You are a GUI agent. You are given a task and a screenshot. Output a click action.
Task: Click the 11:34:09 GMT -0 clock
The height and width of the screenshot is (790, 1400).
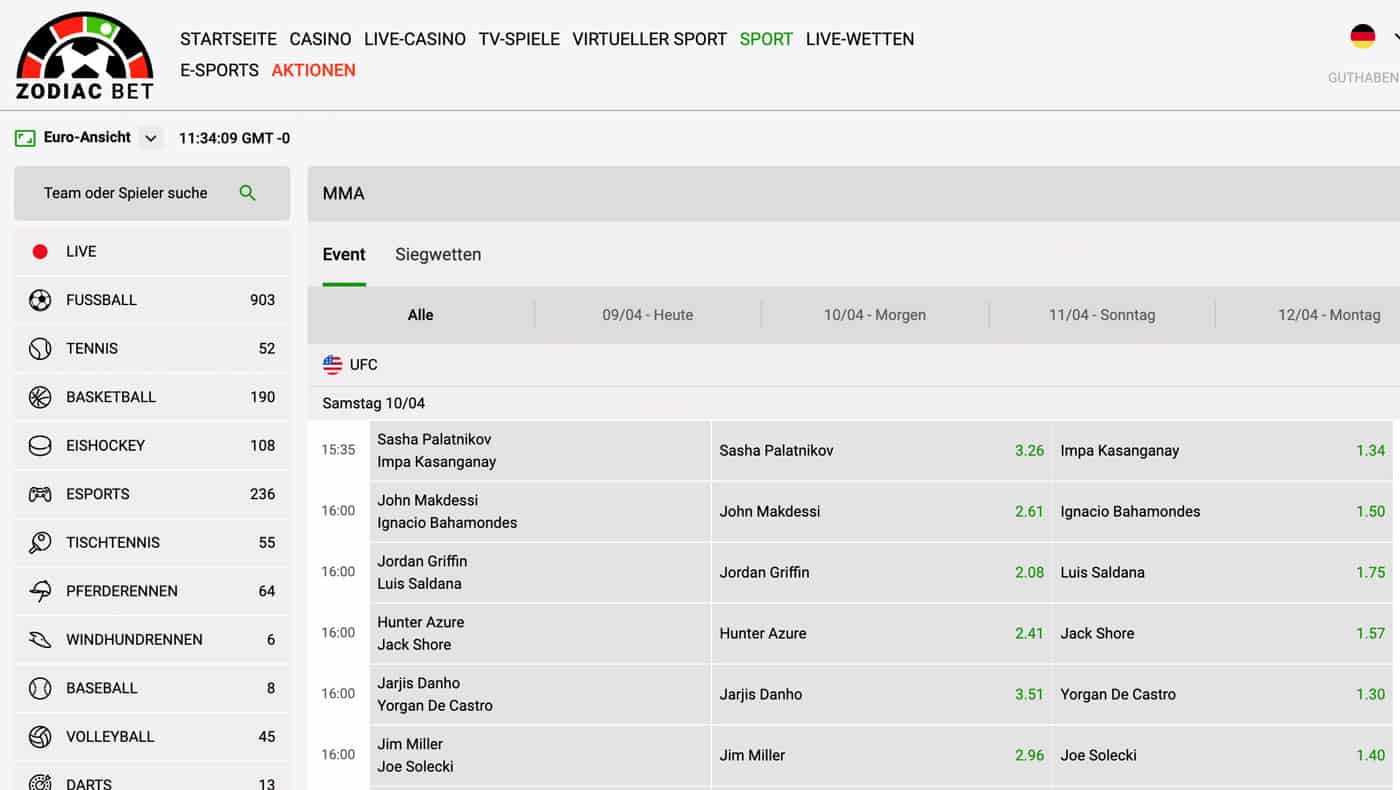click(x=234, y=139)
